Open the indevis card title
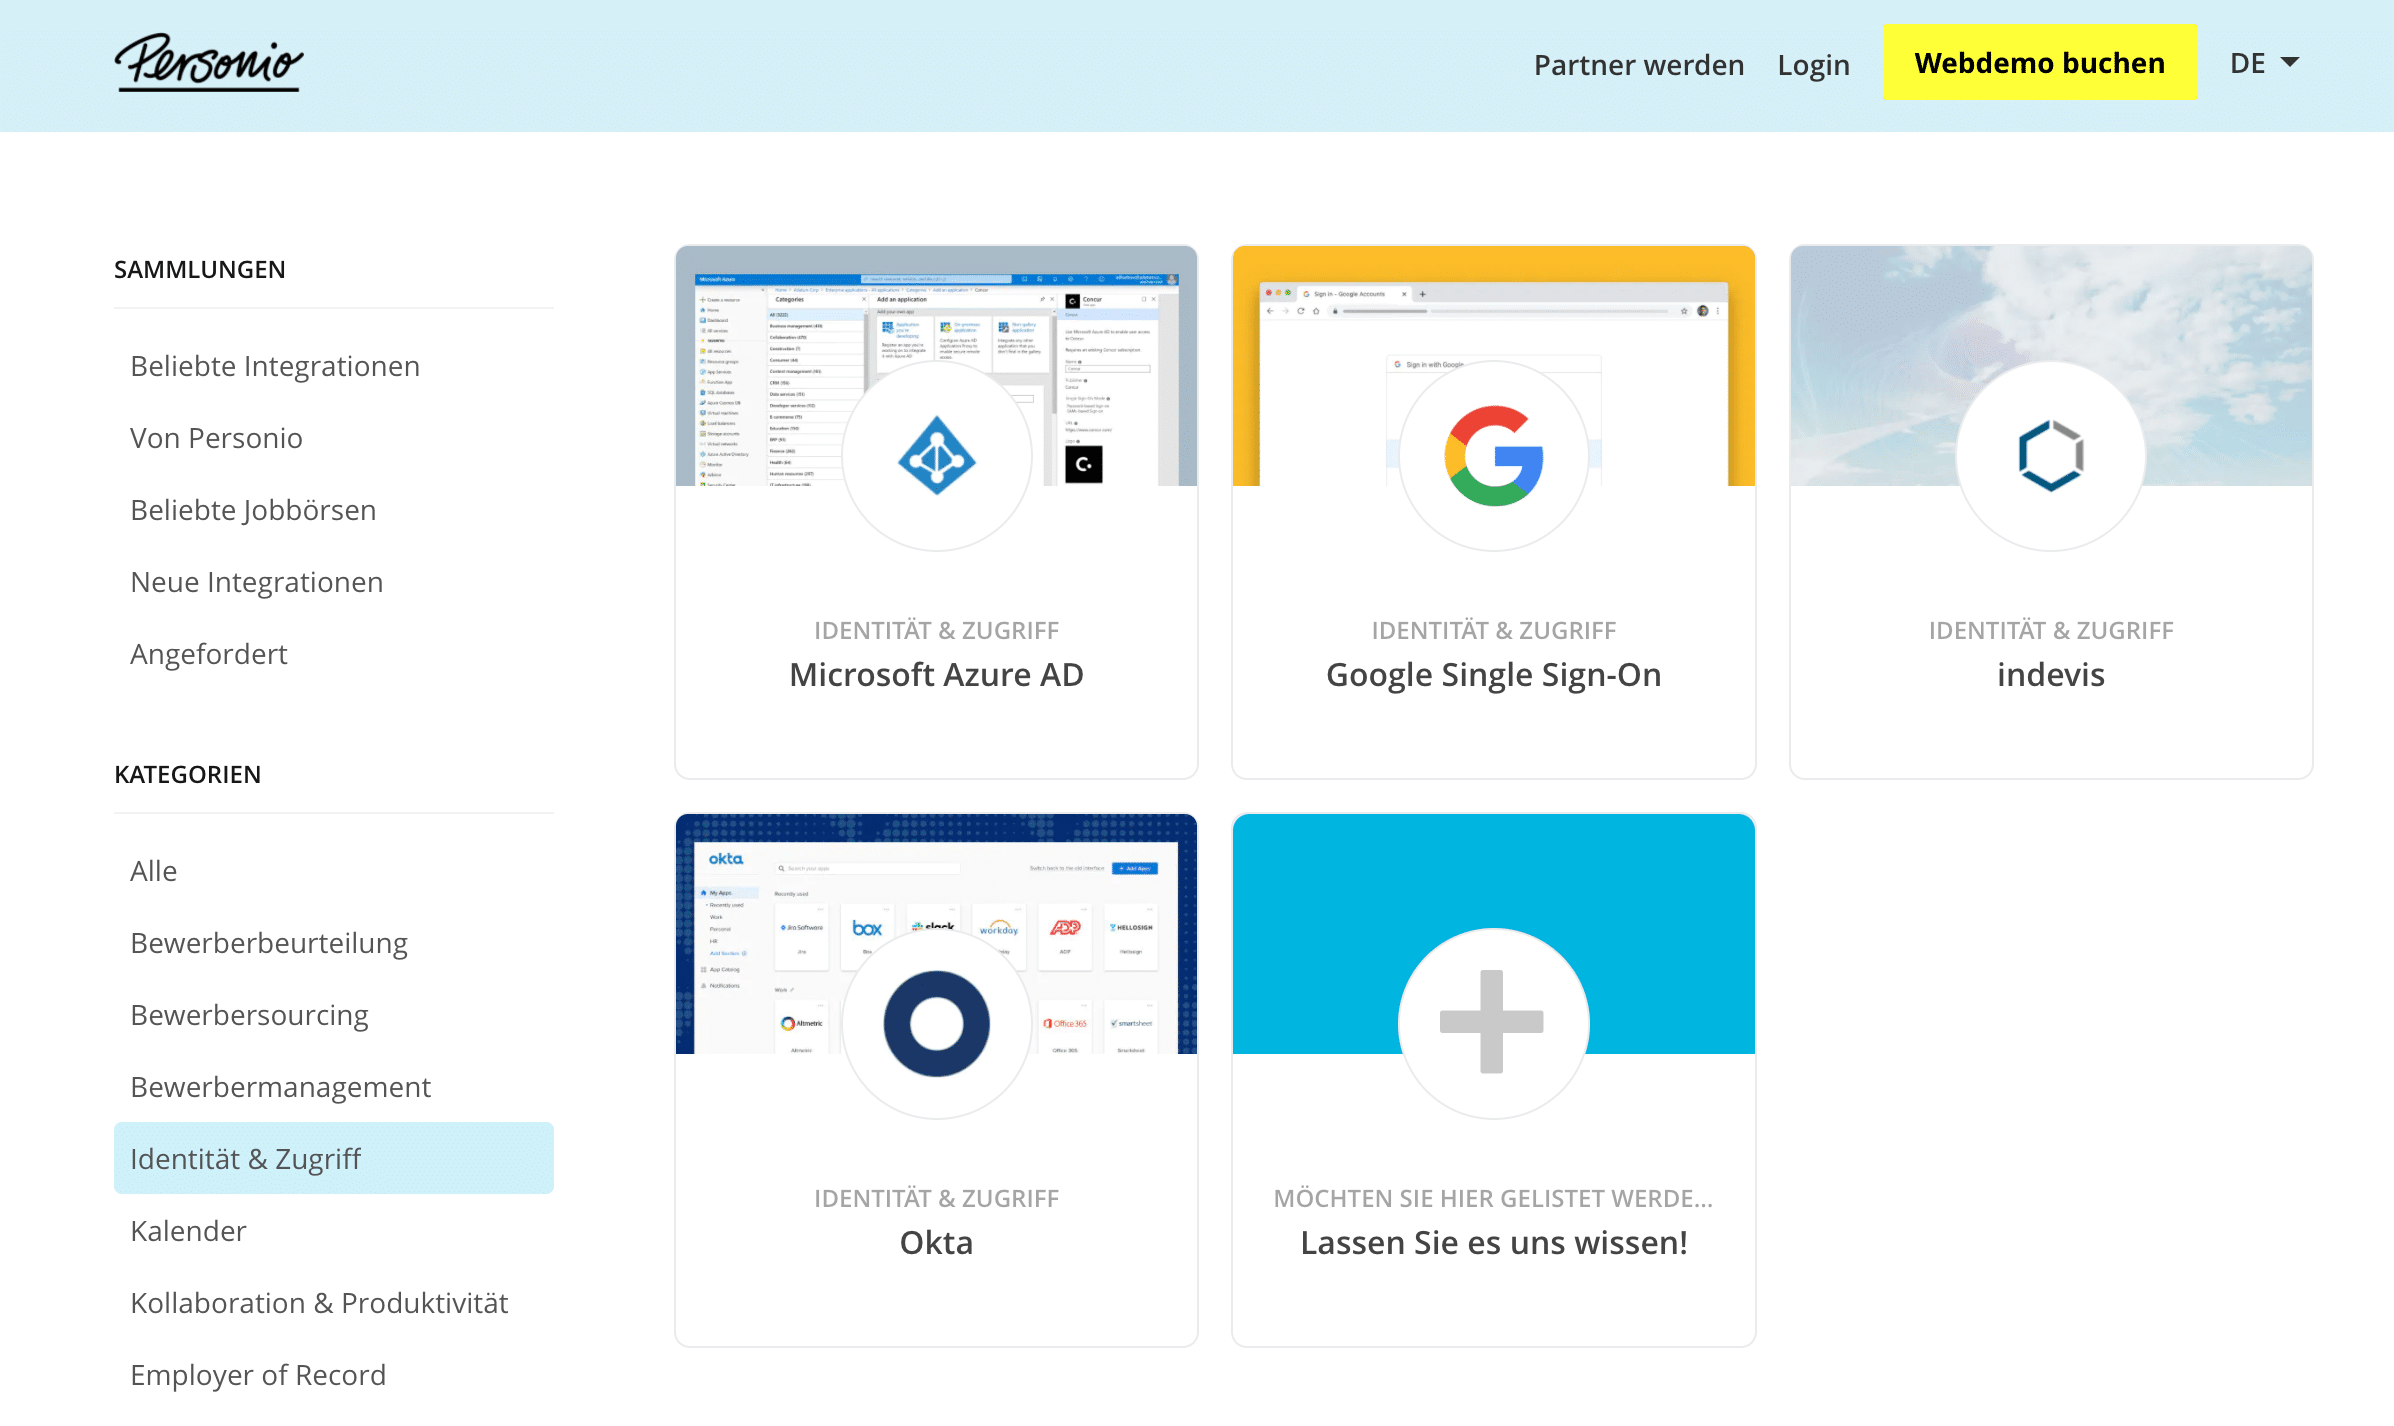Screen dimensions: 2394x1426 click(2050, 675)
